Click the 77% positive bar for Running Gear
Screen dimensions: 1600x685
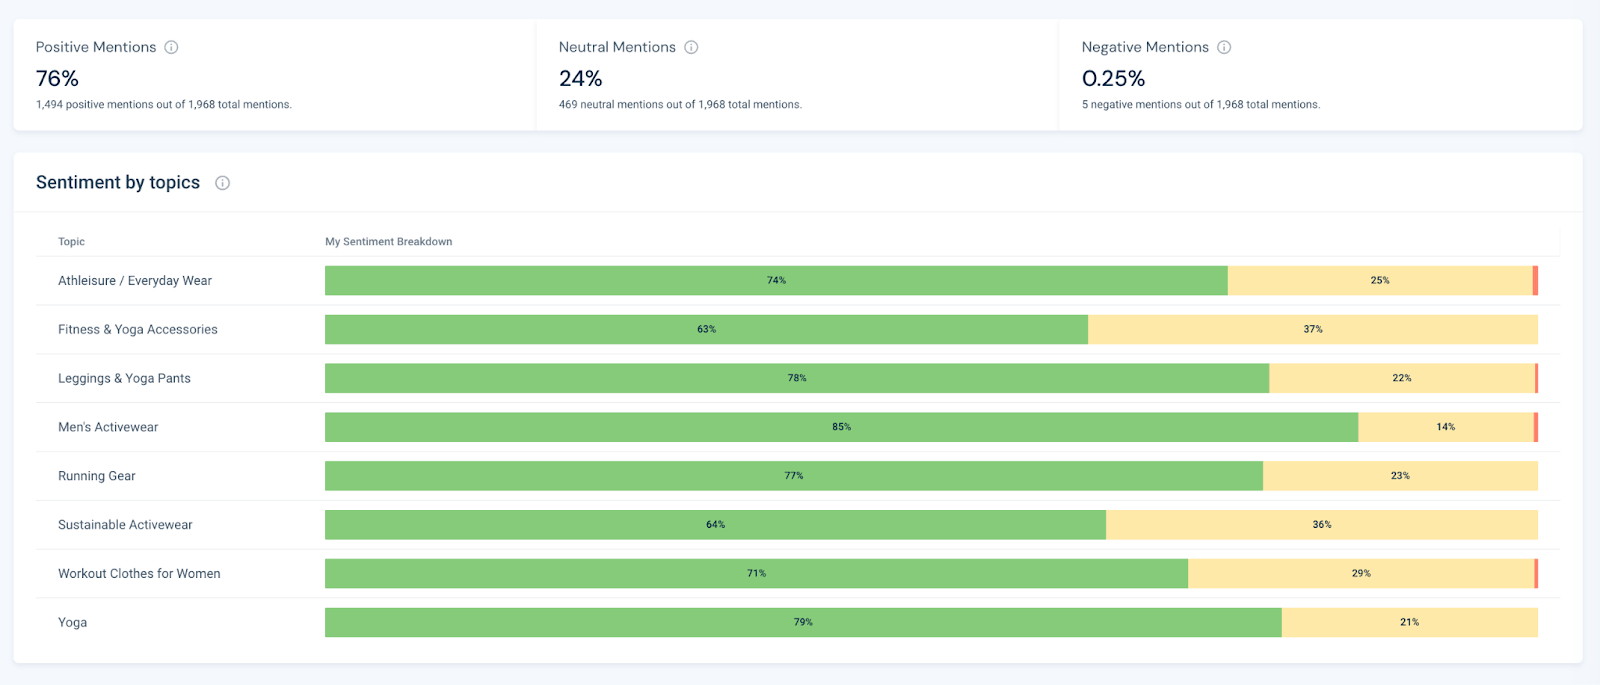[794, 476]
